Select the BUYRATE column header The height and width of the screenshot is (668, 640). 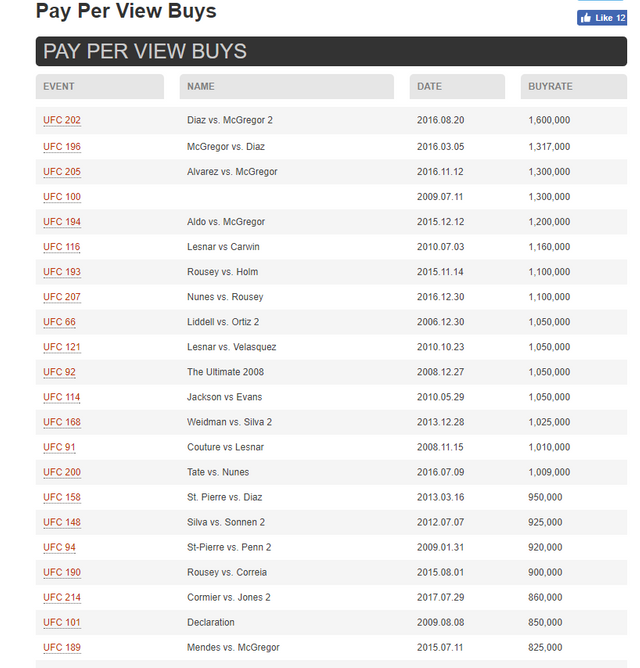(574, 86)
